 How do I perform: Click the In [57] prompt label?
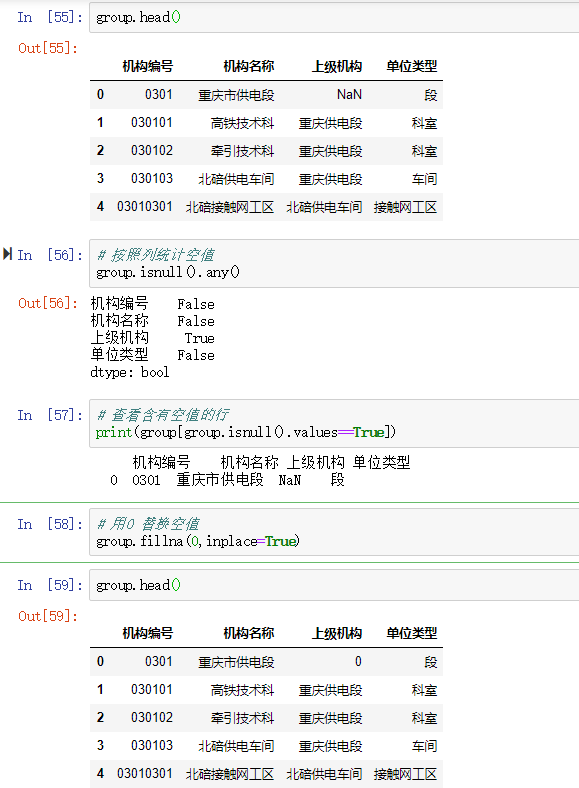pyautogui.click(x=50, y=415)
